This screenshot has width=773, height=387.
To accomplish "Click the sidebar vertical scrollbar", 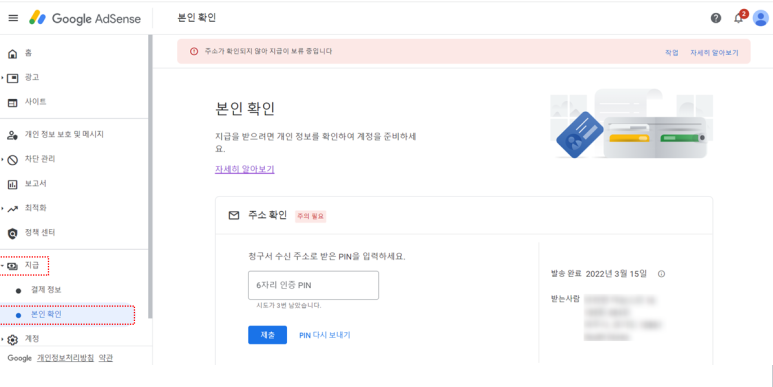I will pos(150,176).
